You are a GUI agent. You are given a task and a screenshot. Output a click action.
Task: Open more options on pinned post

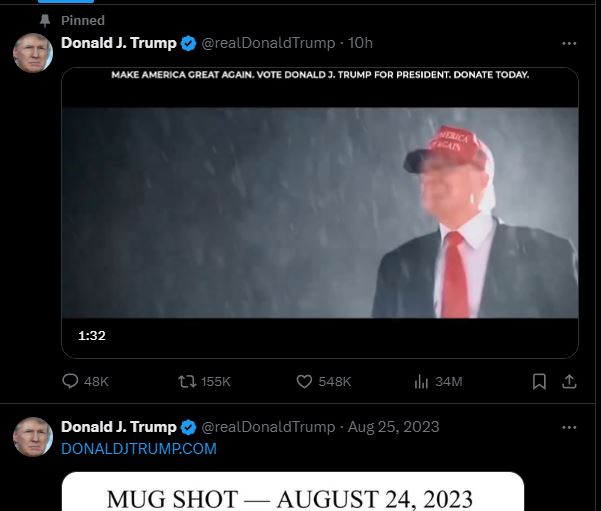[569, 43]
